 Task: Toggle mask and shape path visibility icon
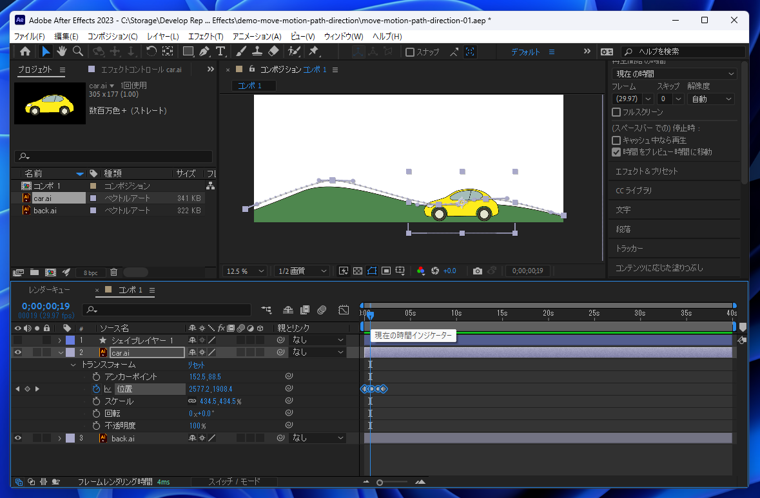372,271
